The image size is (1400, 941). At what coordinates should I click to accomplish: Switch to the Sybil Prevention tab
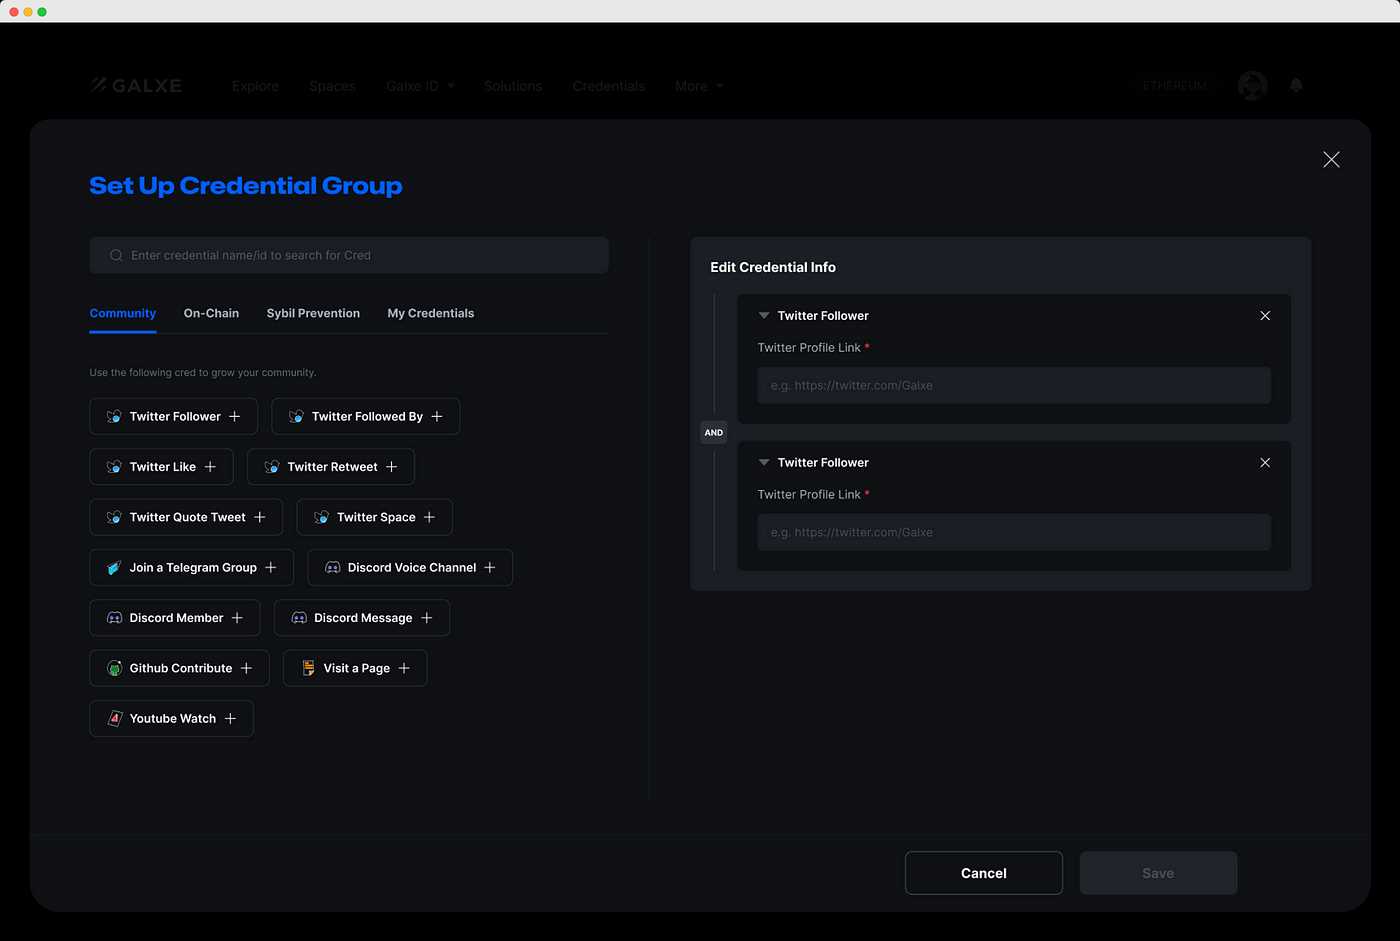tap(313, 313)
